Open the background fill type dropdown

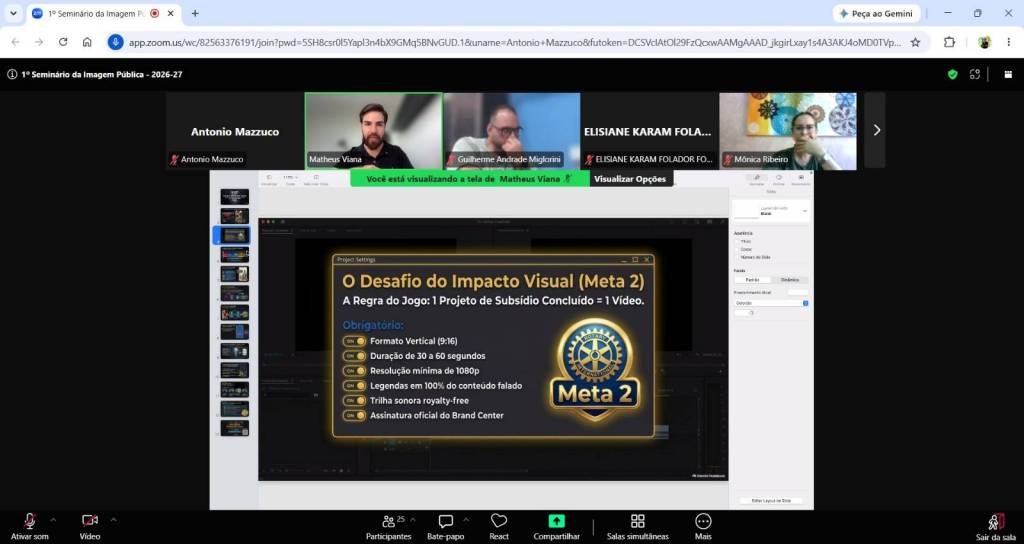pyautogui.click(x=771, y=303)
